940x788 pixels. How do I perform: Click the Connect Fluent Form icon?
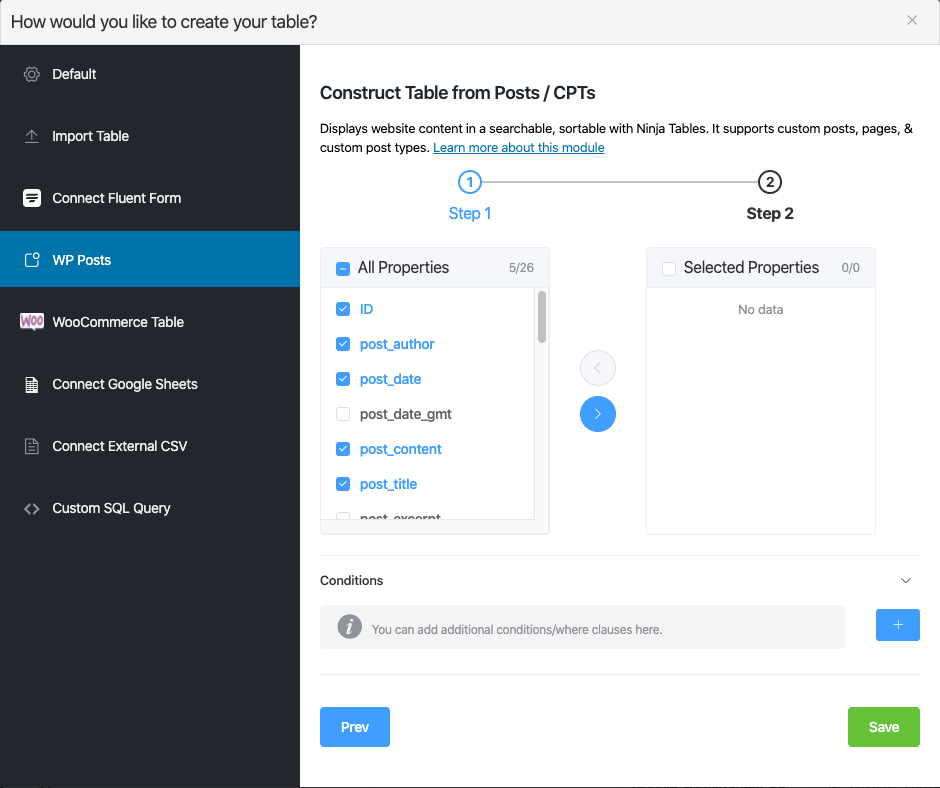coord(32,198)
